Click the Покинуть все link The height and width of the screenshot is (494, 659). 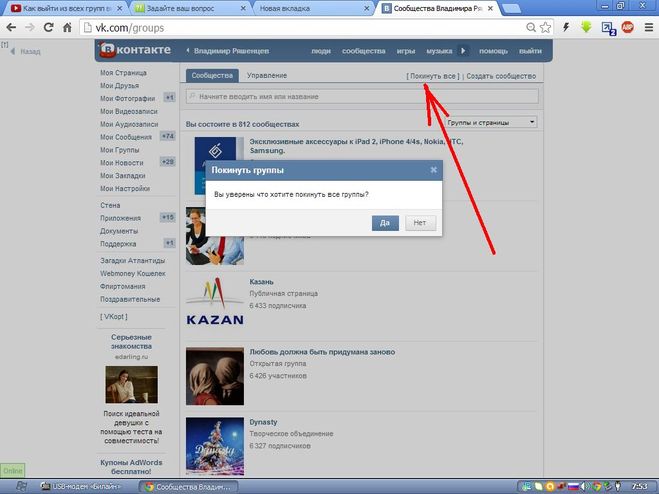(432, 76)
